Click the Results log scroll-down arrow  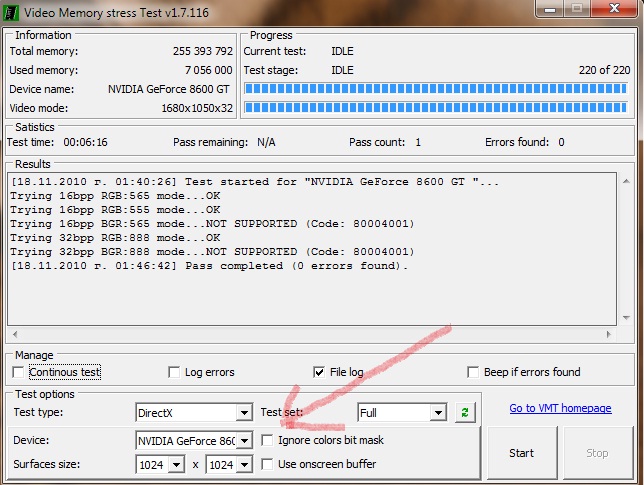pos(624,318)
